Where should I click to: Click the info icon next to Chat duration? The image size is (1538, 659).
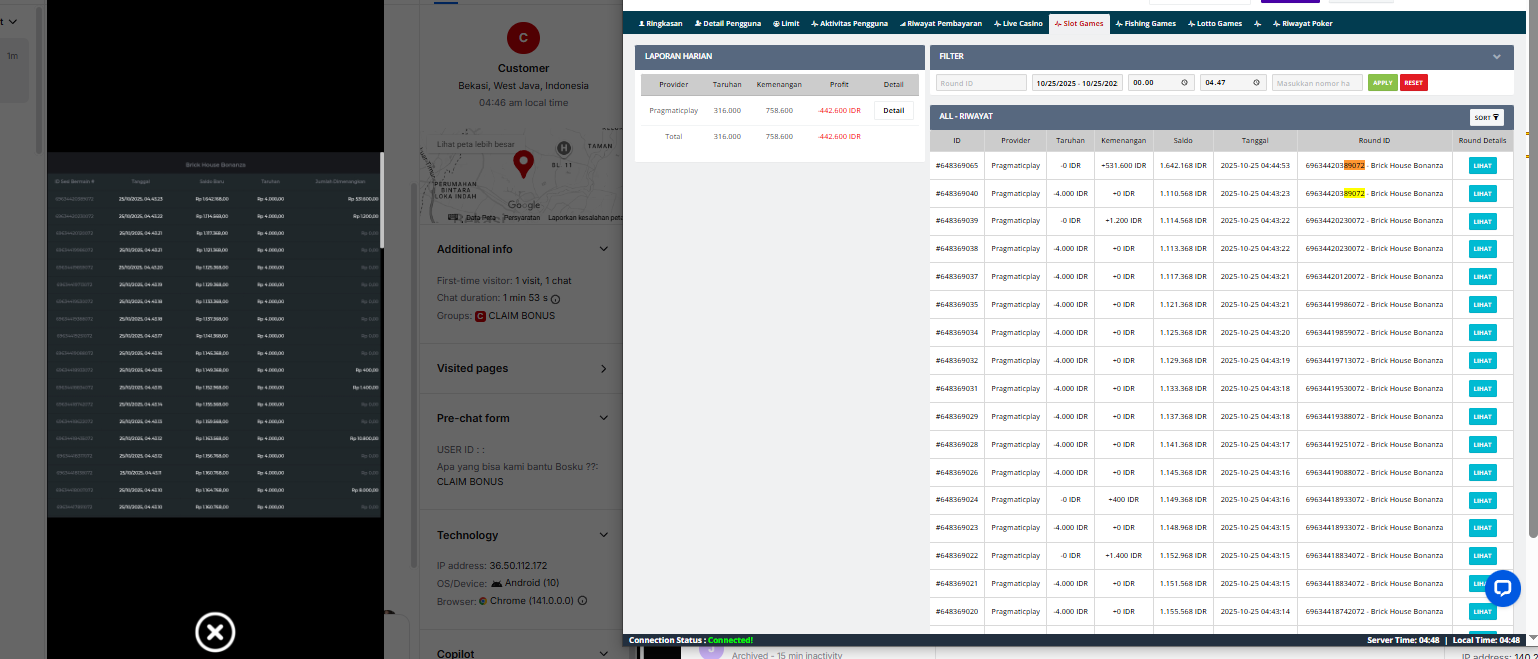pos(555,298)
